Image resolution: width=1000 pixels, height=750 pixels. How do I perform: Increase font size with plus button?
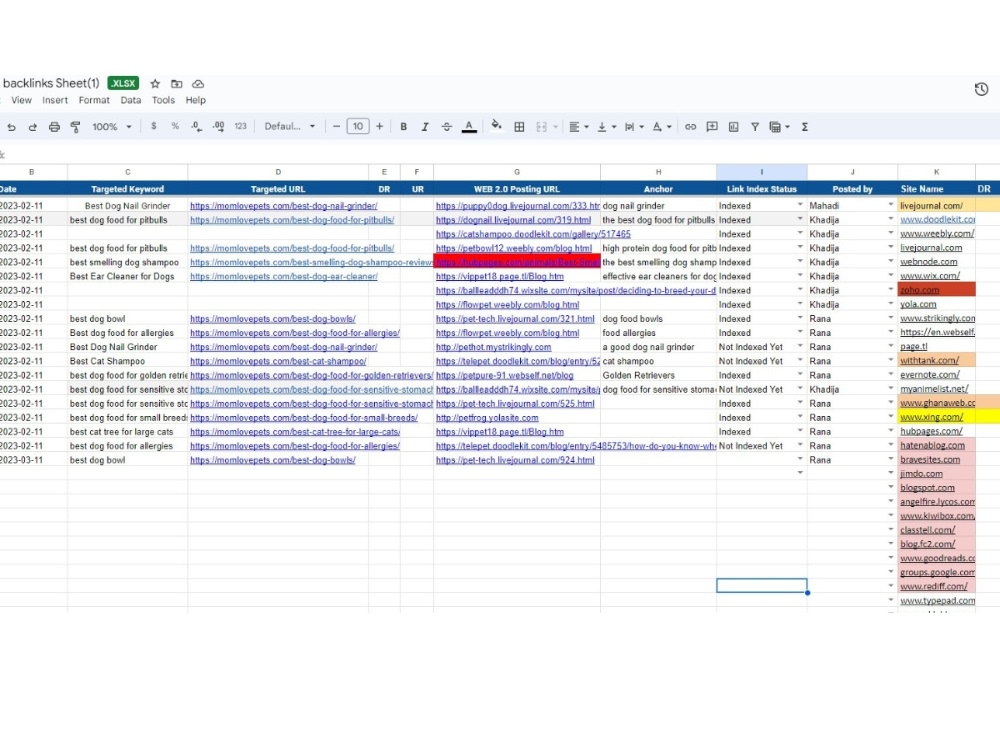379,126
